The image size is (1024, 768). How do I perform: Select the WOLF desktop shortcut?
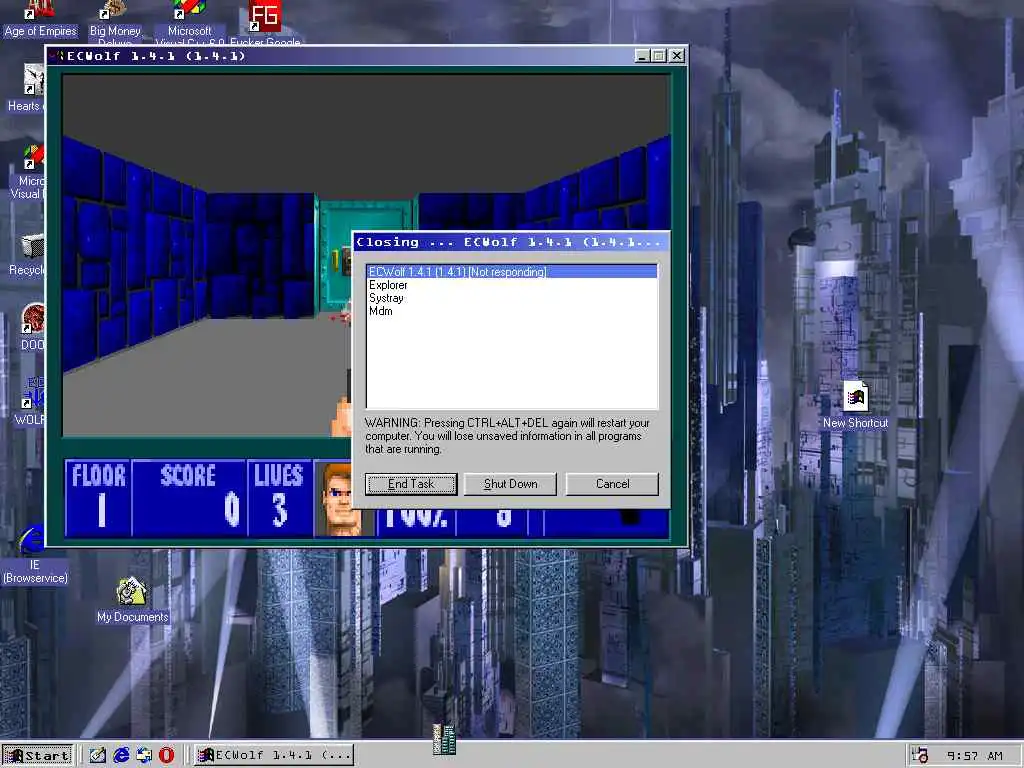30,400
